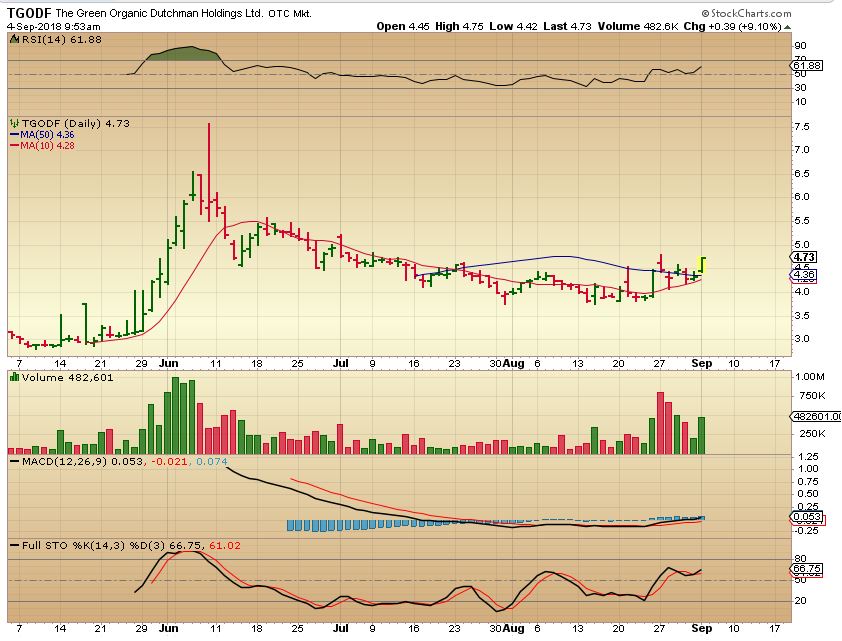Click the 7.5 price axis label
The height and width of the screenshot is (641, 842).
802,127
